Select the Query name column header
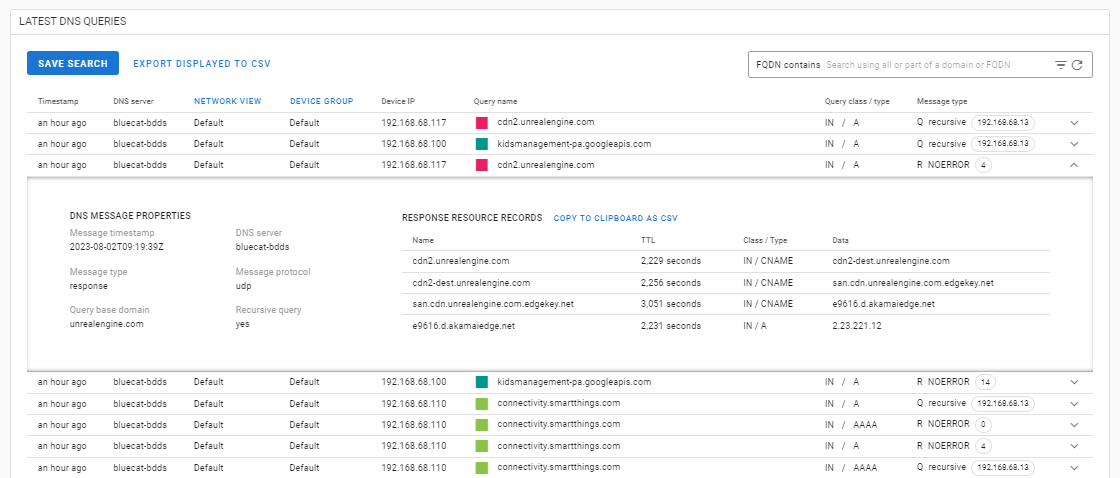This screenshot has width=1120, height=478. pyautogui.click(x=495, y=101)
